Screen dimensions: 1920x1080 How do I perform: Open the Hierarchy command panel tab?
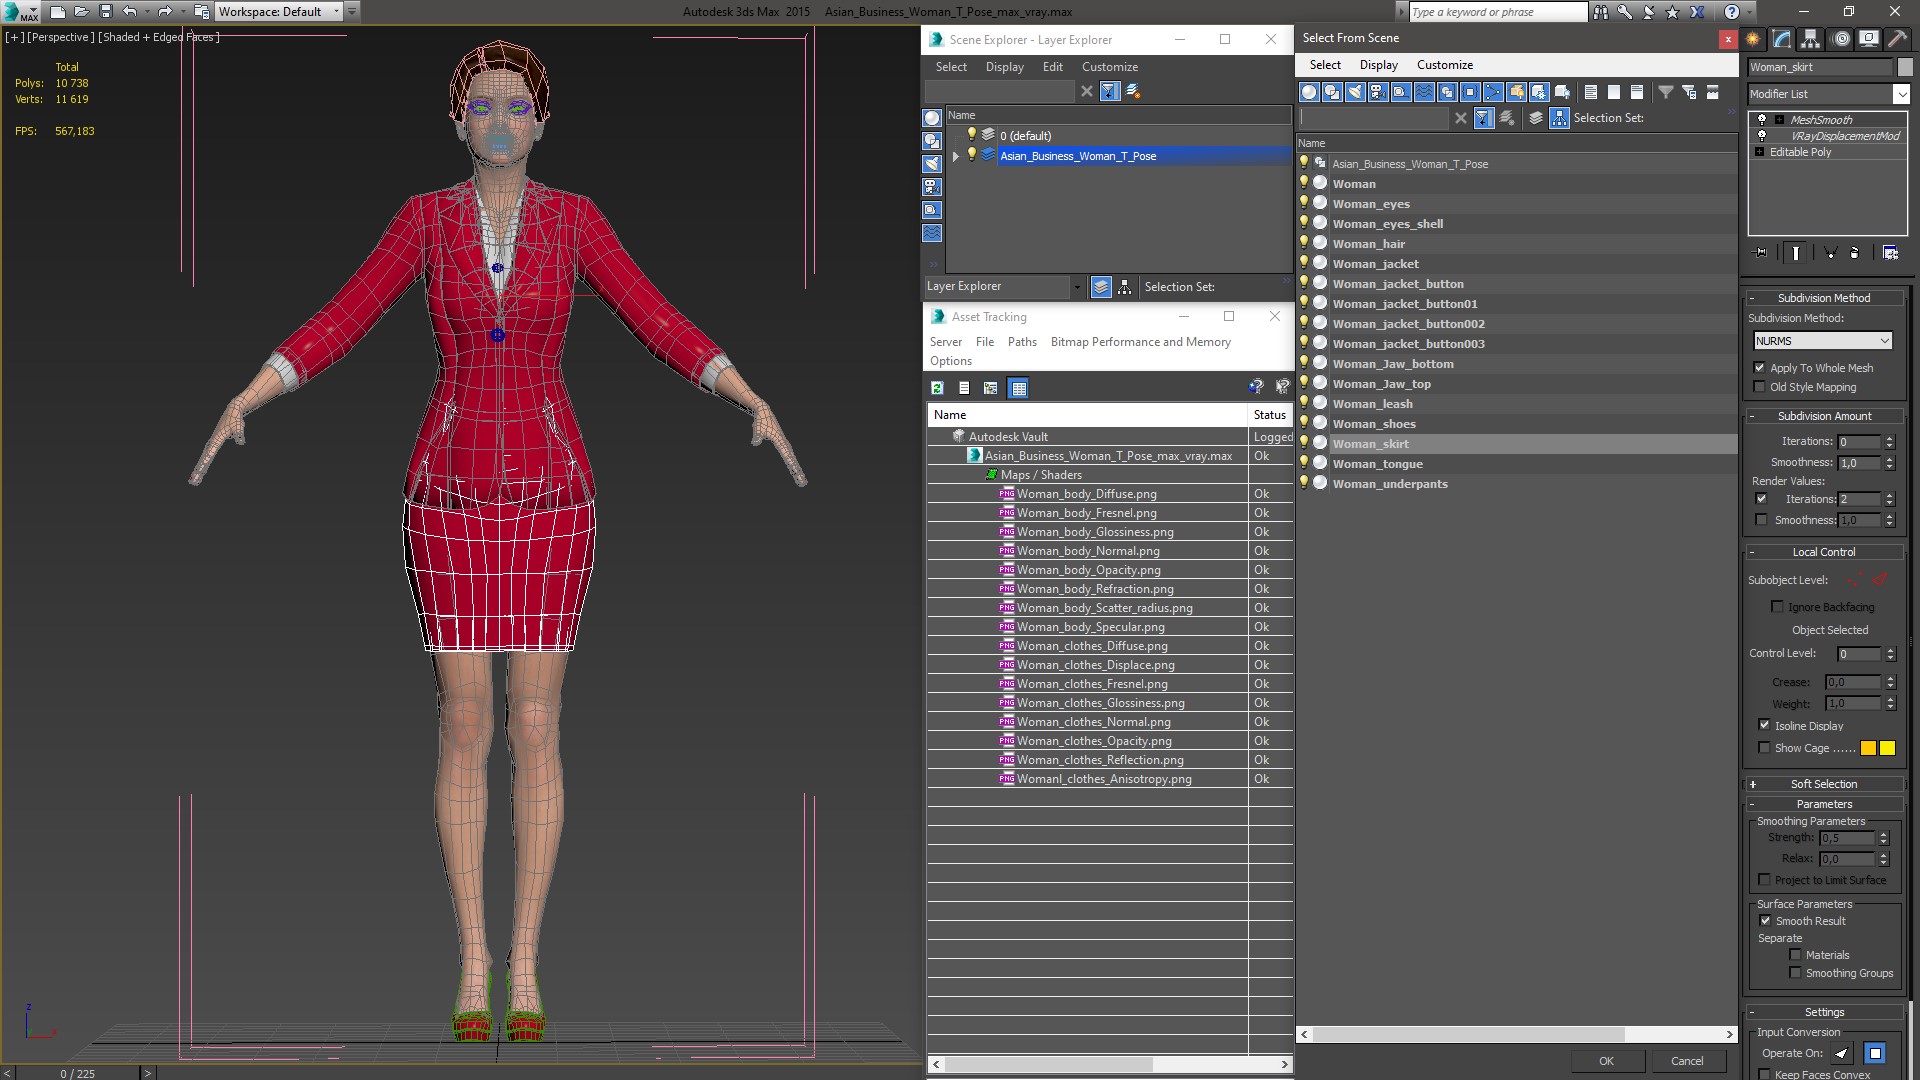click(1811, 39)
